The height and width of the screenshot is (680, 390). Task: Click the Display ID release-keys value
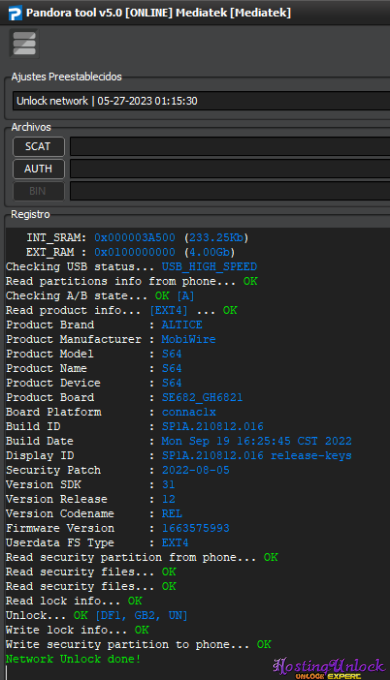coord(257,456)
